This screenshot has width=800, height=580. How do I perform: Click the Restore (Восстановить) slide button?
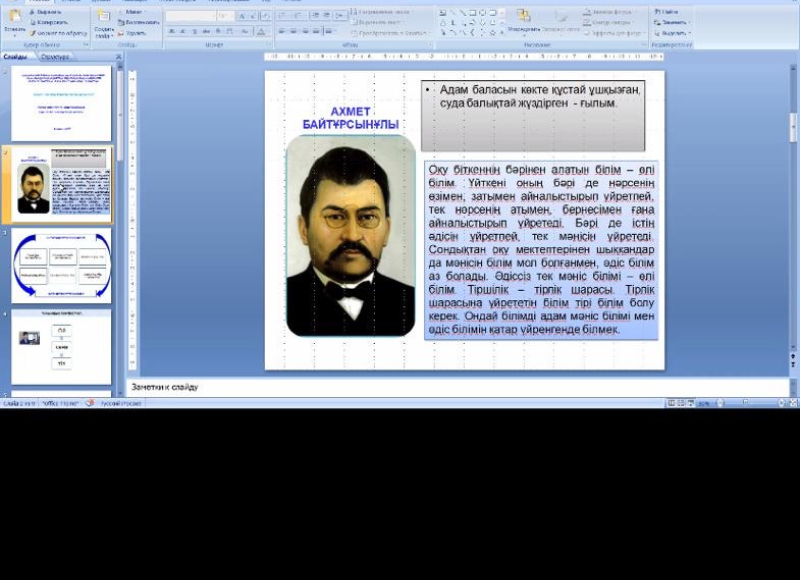coord(142,22)
